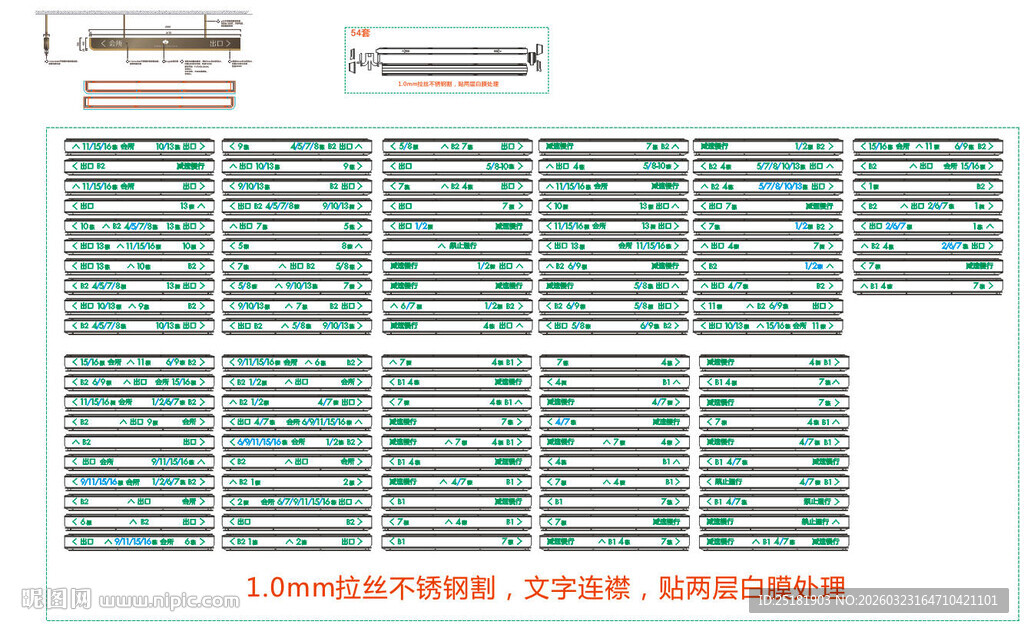Select the brown hanging sign mockup with 会所 and 出口
The image size is (1024, 628).
(165, 43)
